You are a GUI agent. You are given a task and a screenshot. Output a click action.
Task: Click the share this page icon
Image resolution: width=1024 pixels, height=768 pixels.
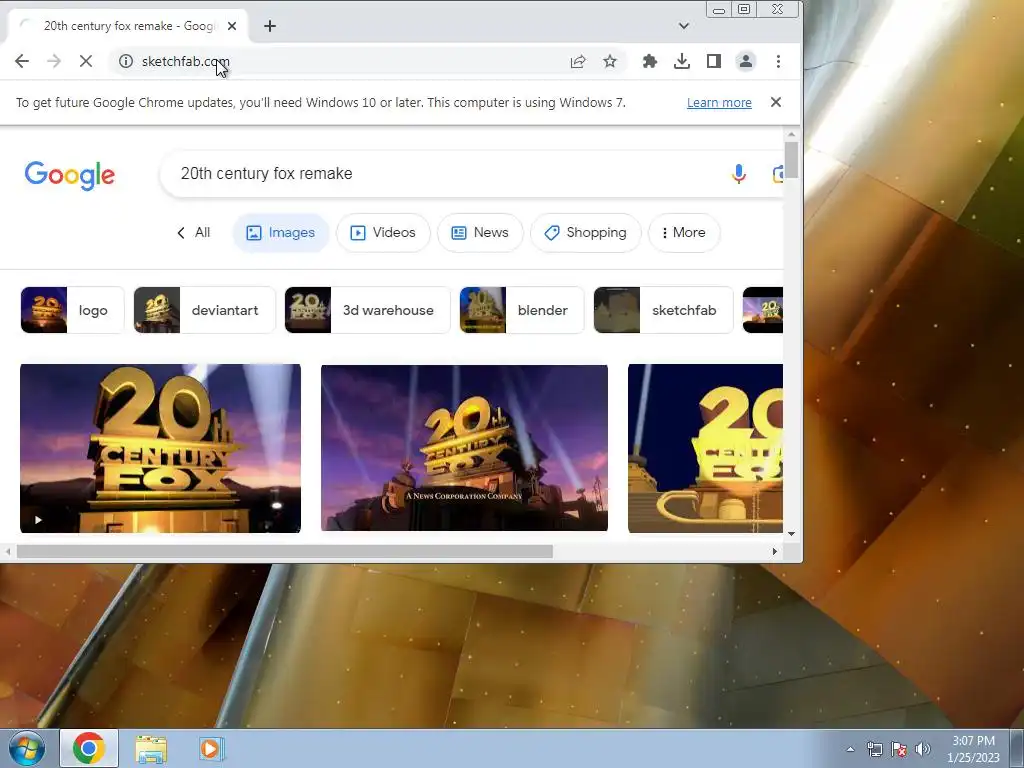pos(578,61)
